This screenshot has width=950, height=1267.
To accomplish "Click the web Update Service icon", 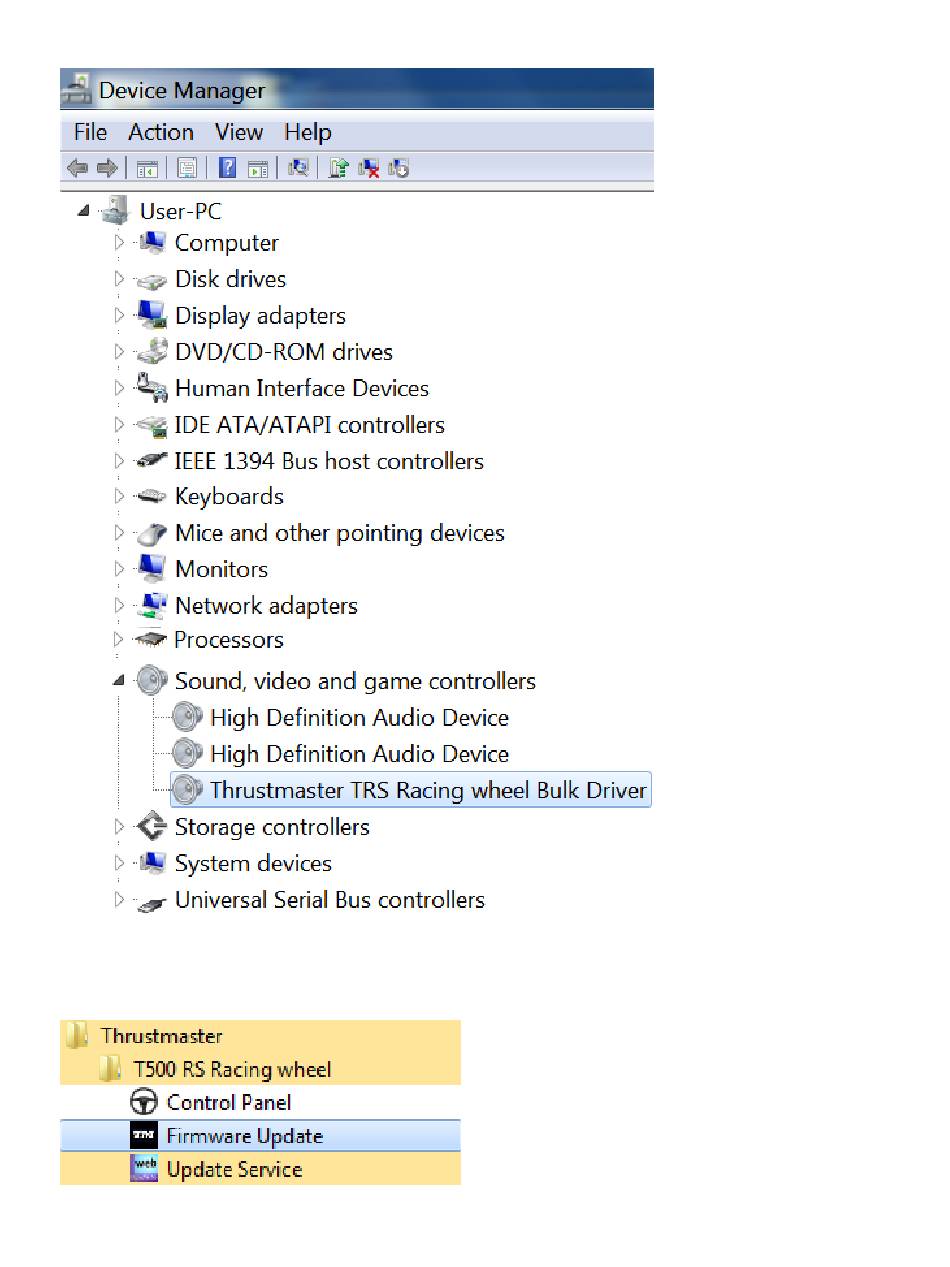I will coord(145,1169).
